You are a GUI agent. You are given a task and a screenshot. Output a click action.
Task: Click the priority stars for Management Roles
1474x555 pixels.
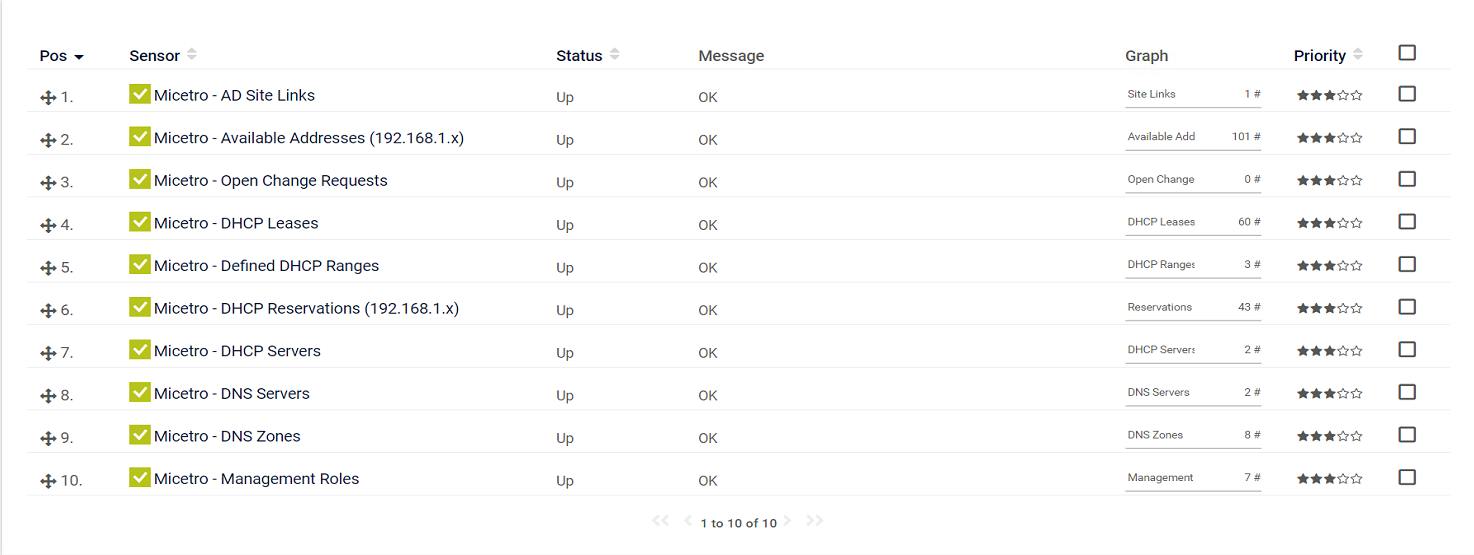pyautogui.click(x=1329, y=480)
